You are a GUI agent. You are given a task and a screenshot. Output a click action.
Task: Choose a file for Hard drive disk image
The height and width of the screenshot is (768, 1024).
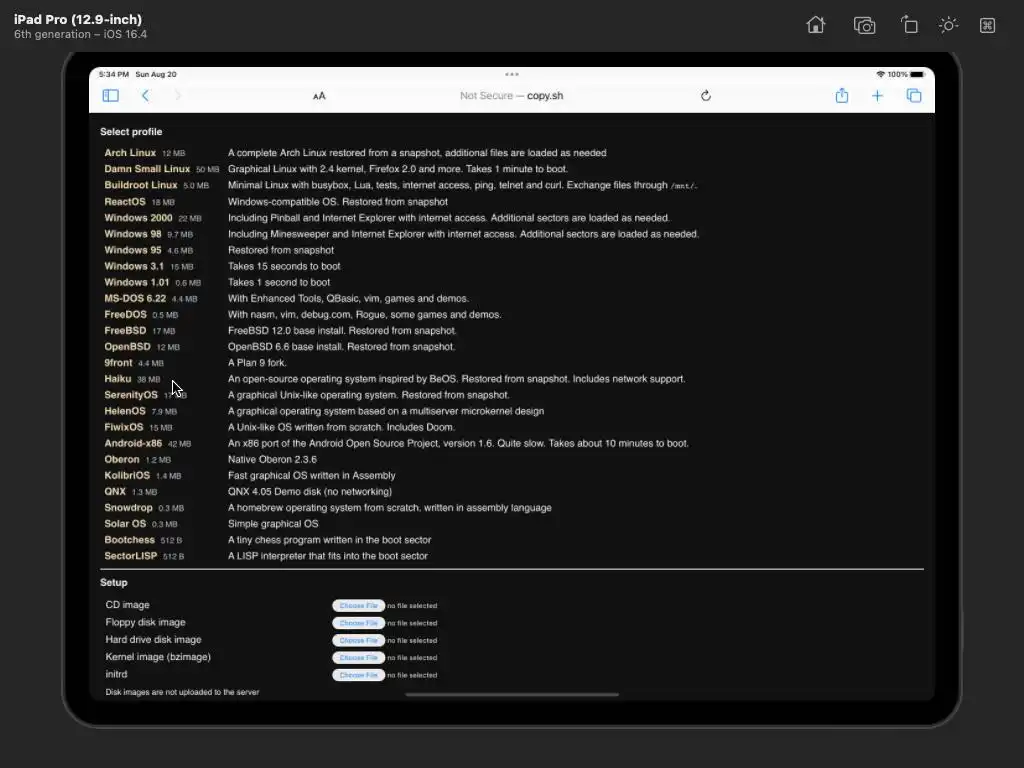pos(359,640)
